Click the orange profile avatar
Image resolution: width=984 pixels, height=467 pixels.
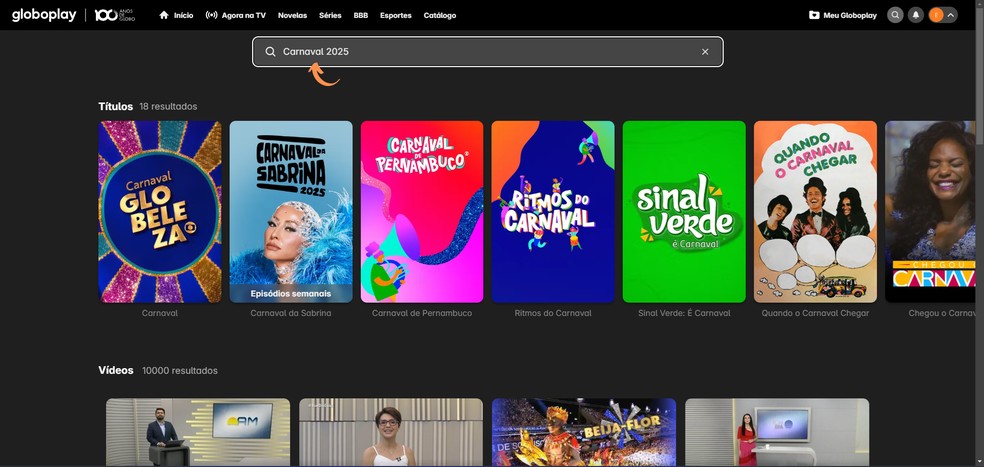point(936,15)
